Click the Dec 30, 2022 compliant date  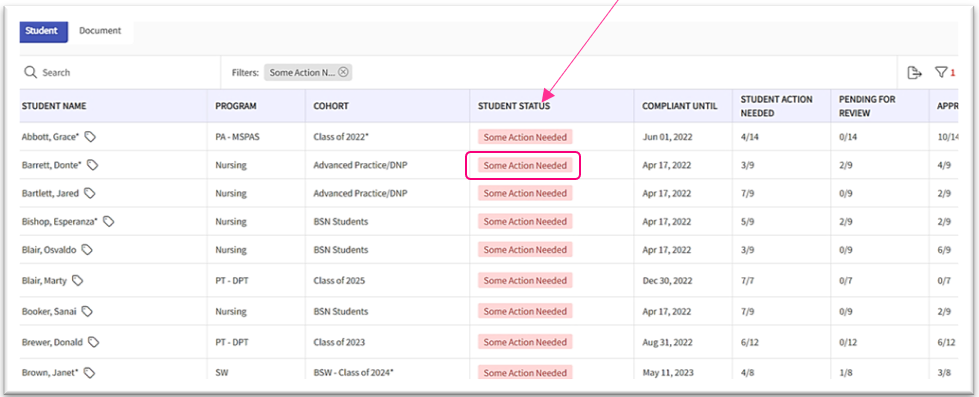tap(667, 281)
